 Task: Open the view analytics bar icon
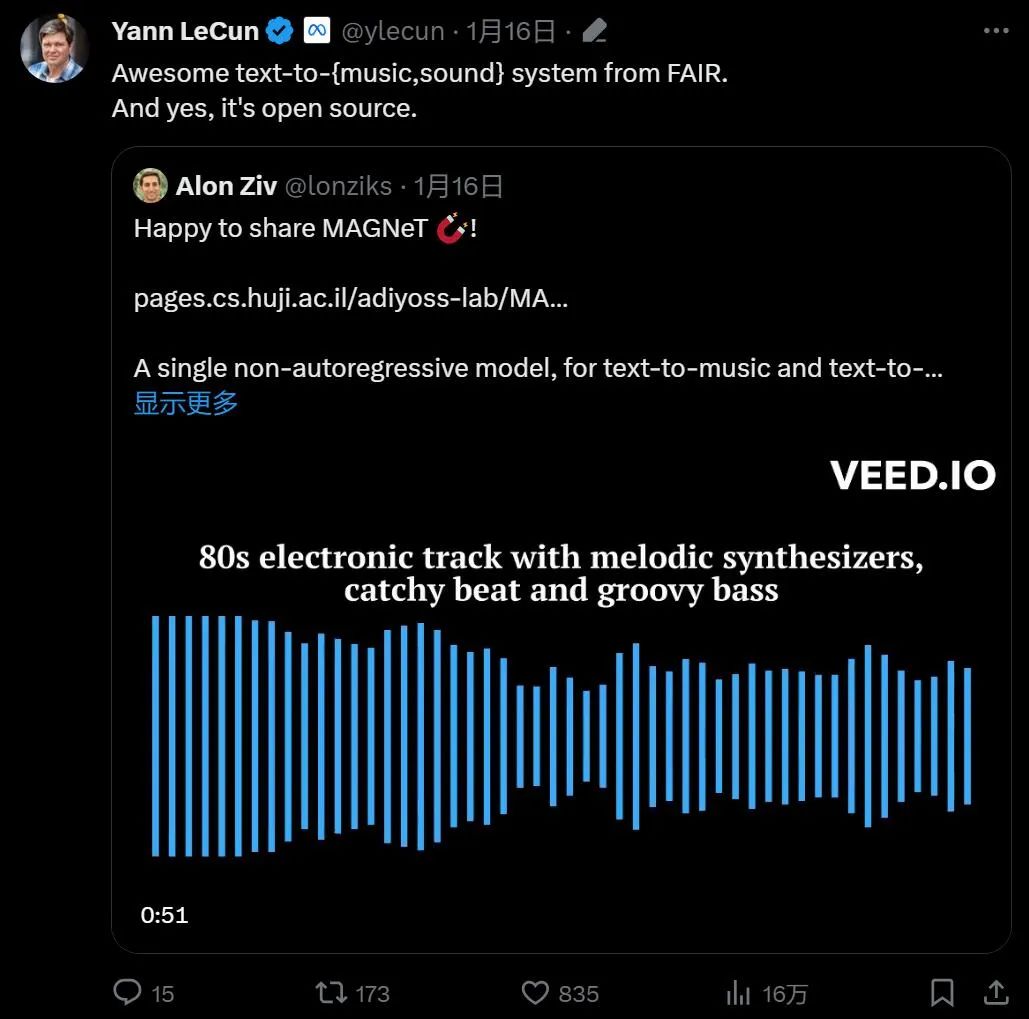pyautogui.click(x=738, y=992)
